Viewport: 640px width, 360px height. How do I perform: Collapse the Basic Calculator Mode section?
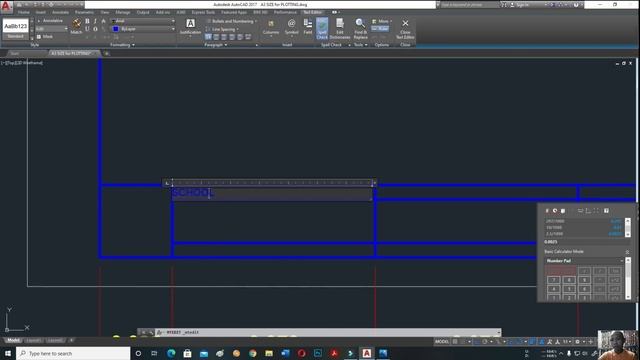tap(627, 252)
